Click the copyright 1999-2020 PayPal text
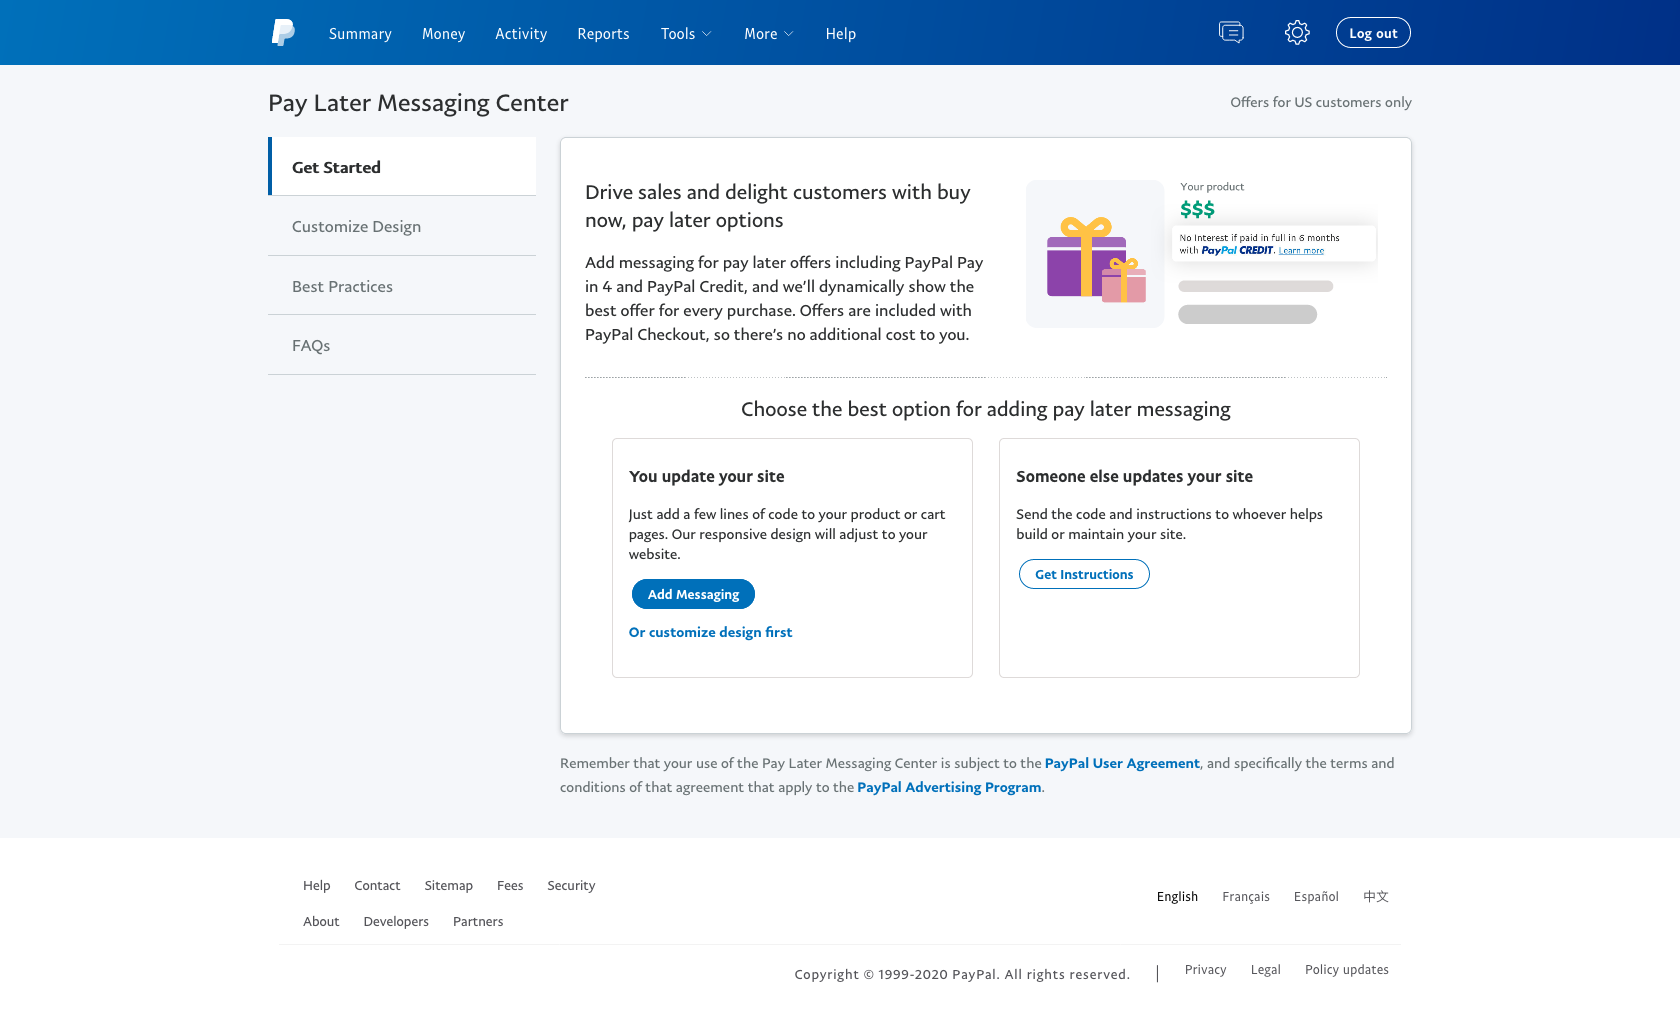Image resolution: width=1680 pixels, height=1010 pixels. coord(962,975)
